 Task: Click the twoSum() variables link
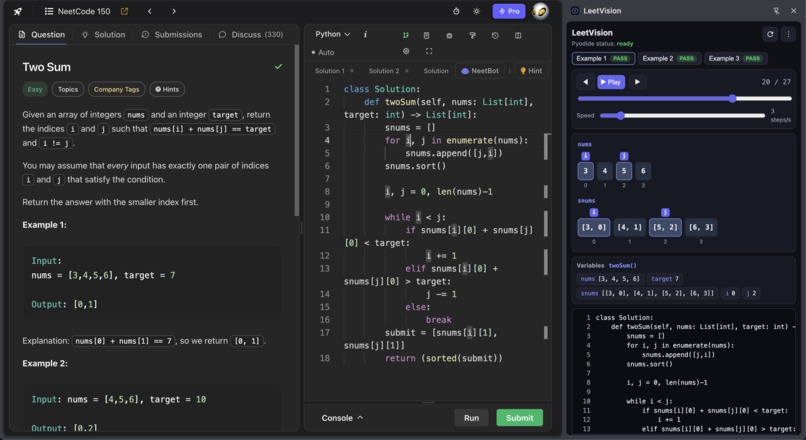click(622, 266)
